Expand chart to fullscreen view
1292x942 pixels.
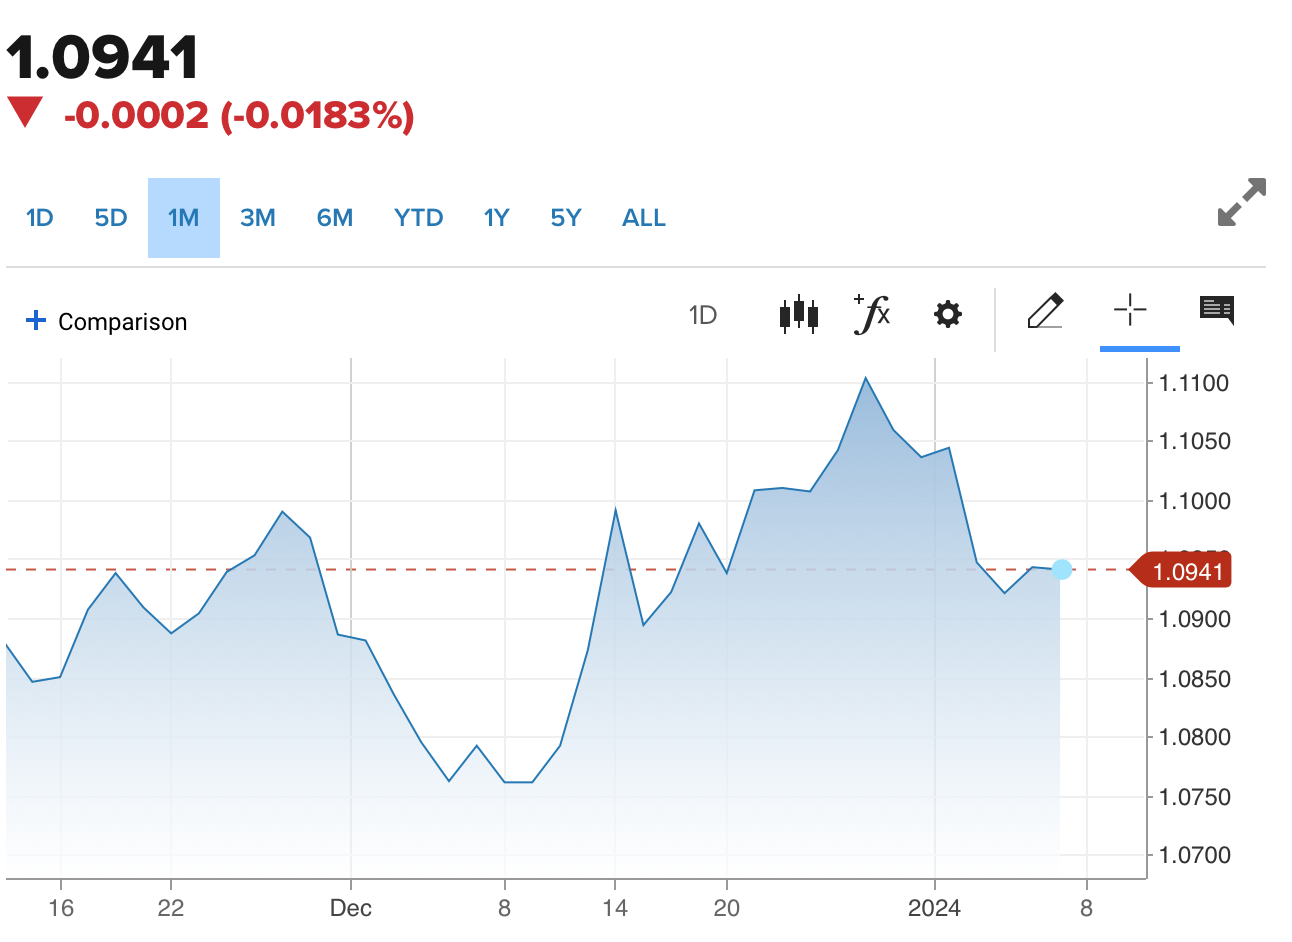pyautogui.click(x=1242, y=202)
